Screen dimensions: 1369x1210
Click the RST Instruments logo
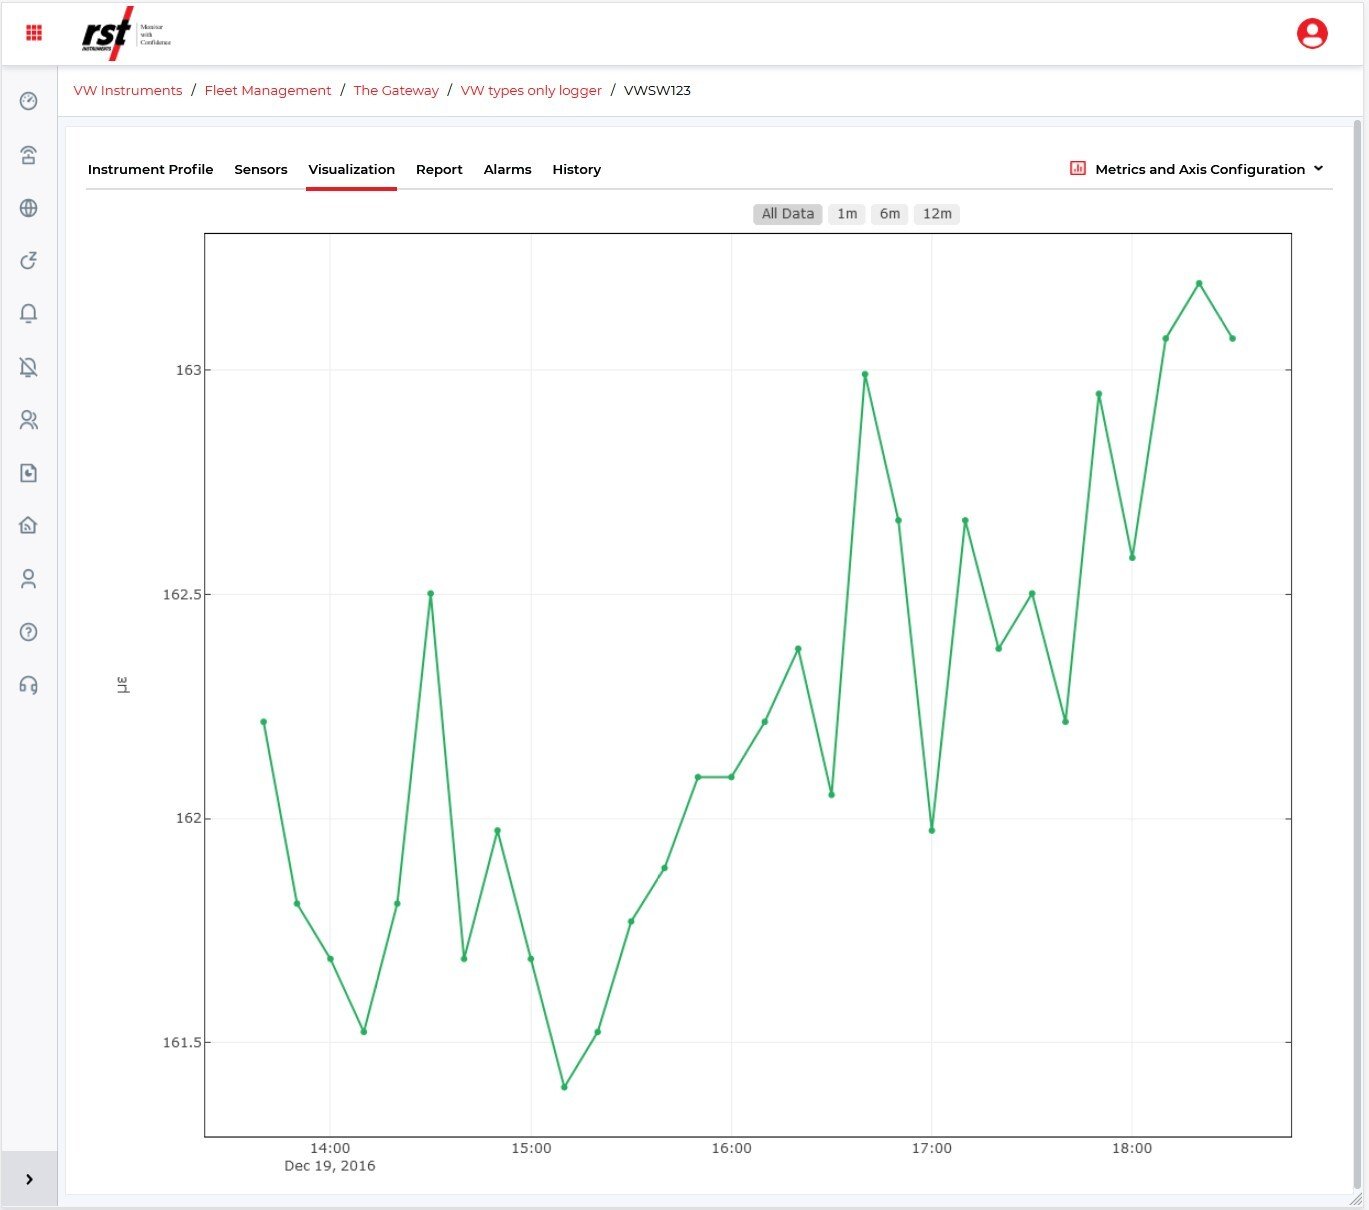pyautogui.click(x=126, y=34)
